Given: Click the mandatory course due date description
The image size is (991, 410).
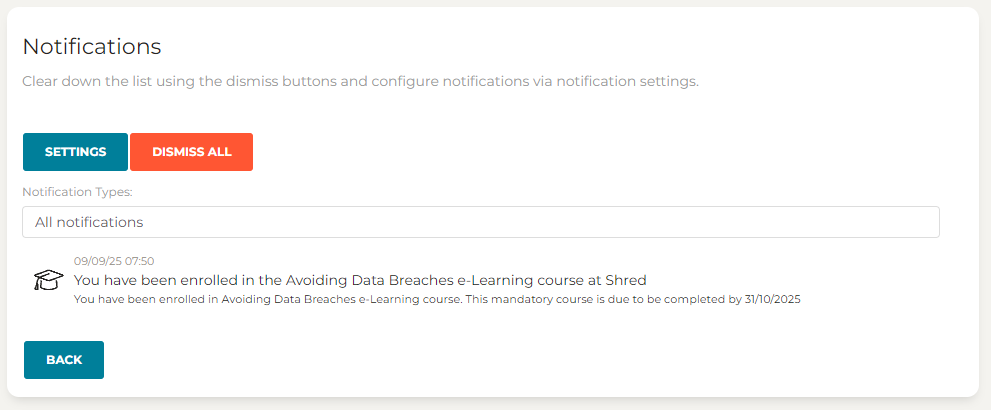Looking at the screenshot, I should 437,298.
